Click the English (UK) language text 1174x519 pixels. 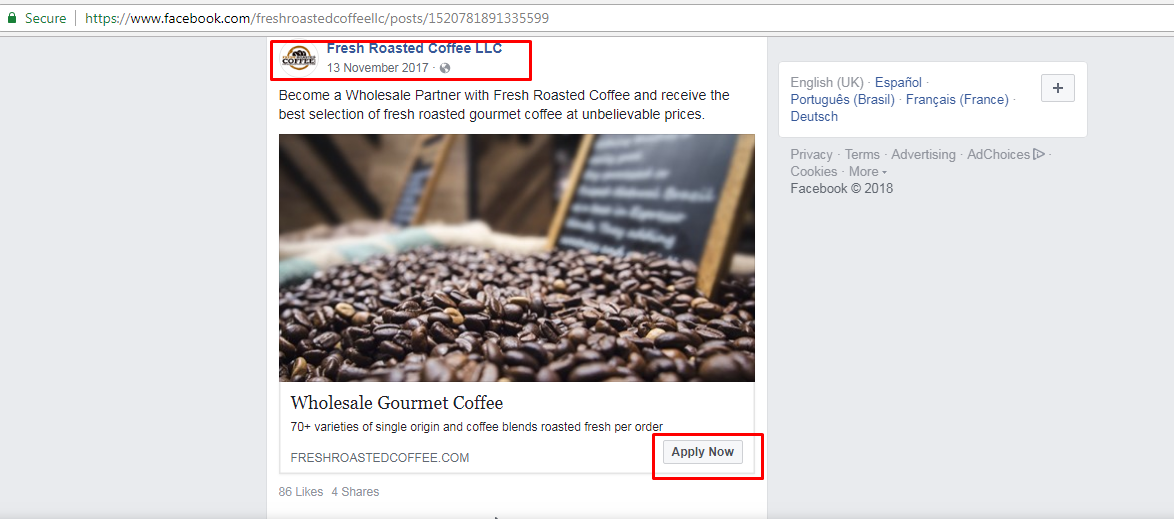(x=827, y=82)
